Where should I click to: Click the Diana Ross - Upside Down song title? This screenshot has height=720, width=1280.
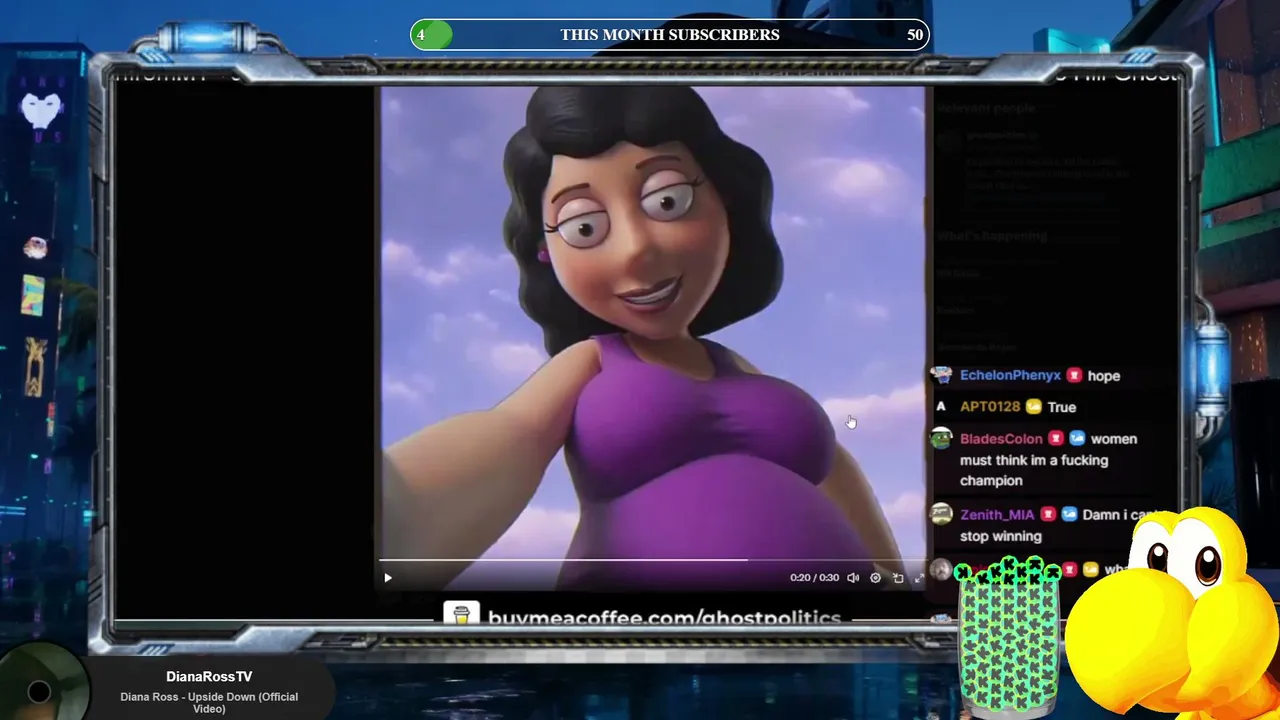tap(209, 702)
